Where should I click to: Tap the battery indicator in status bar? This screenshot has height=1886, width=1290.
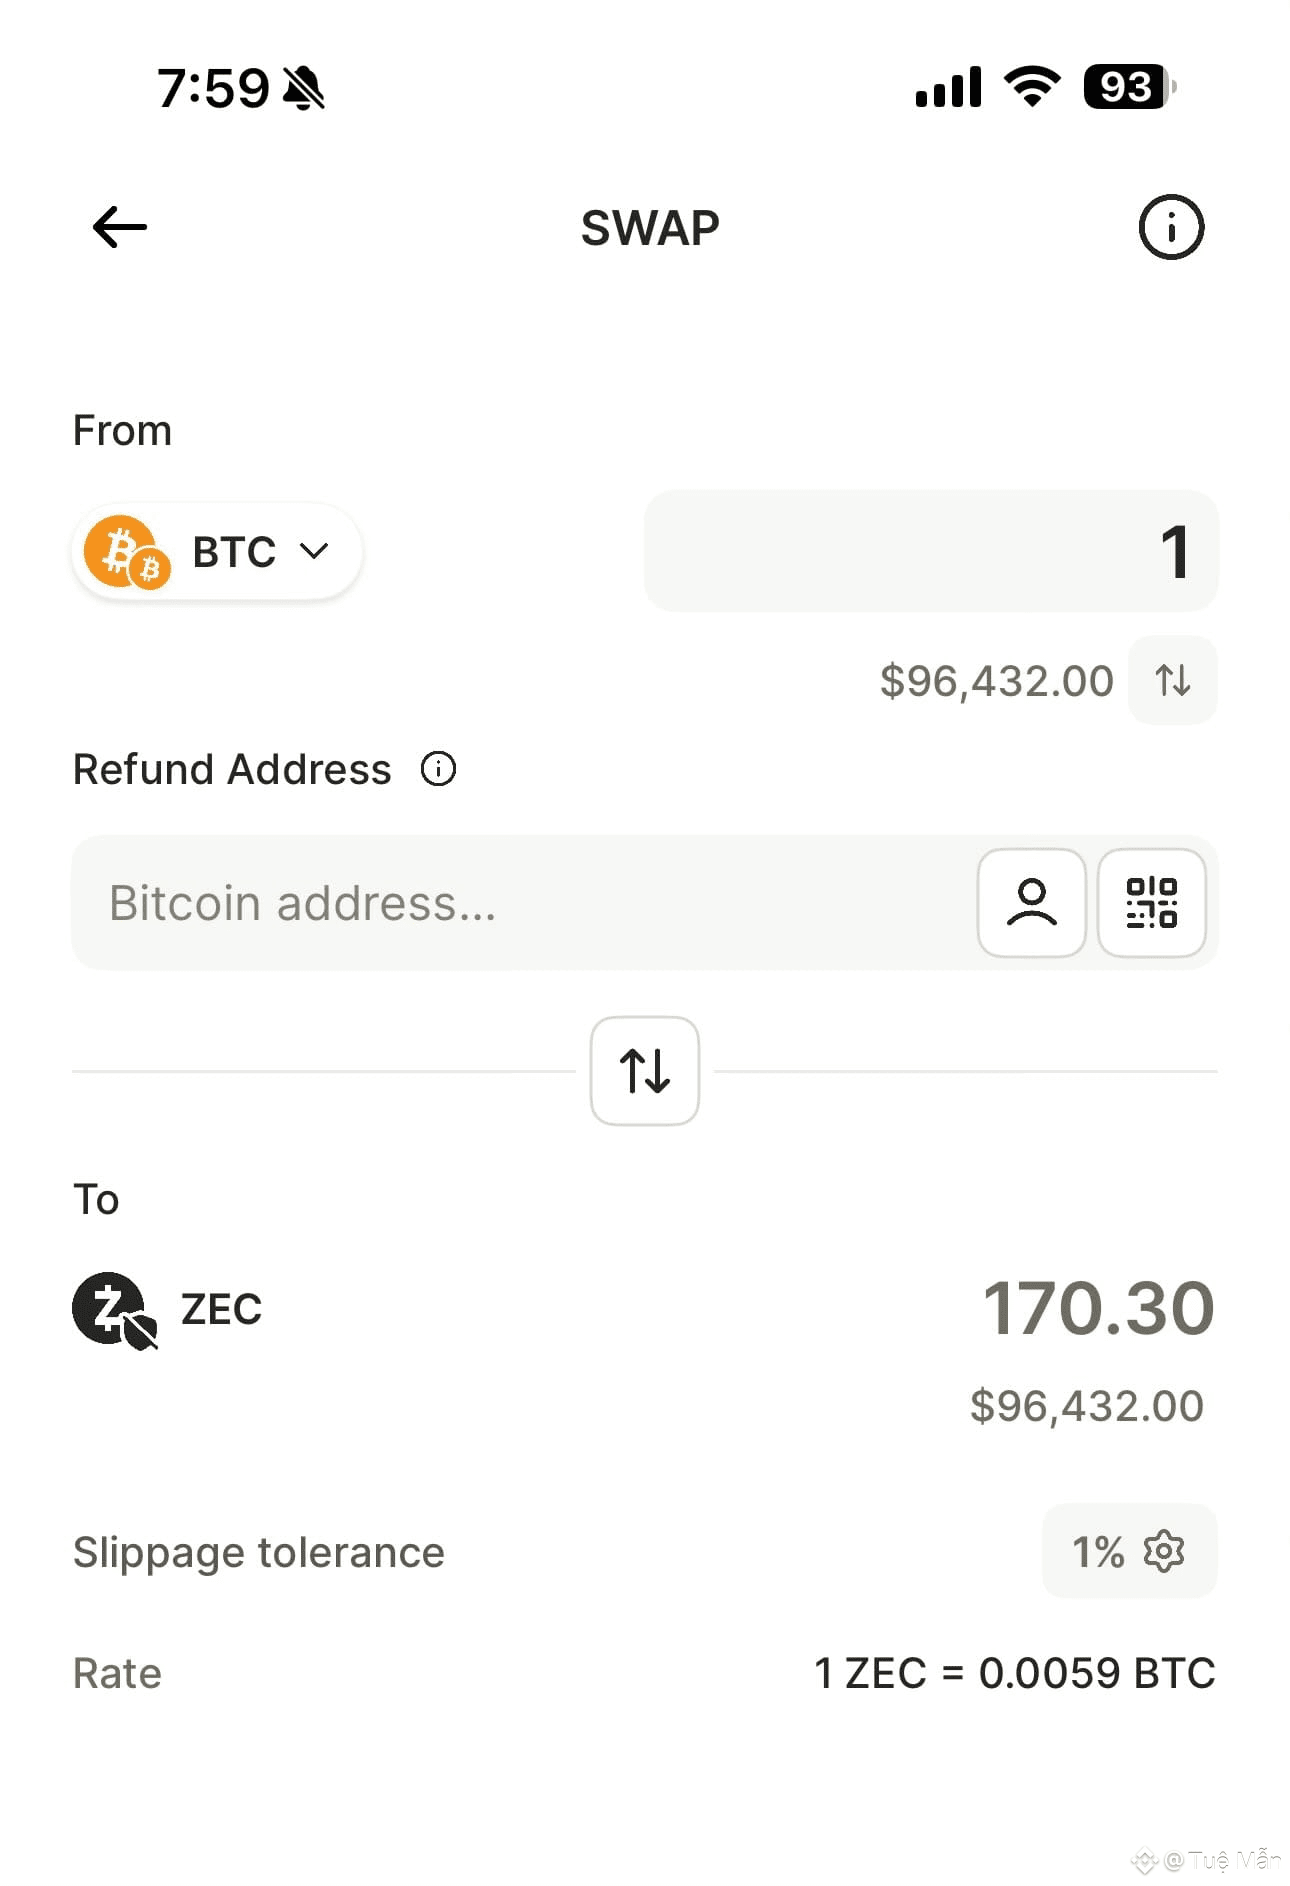click(x=1127, y=87)
